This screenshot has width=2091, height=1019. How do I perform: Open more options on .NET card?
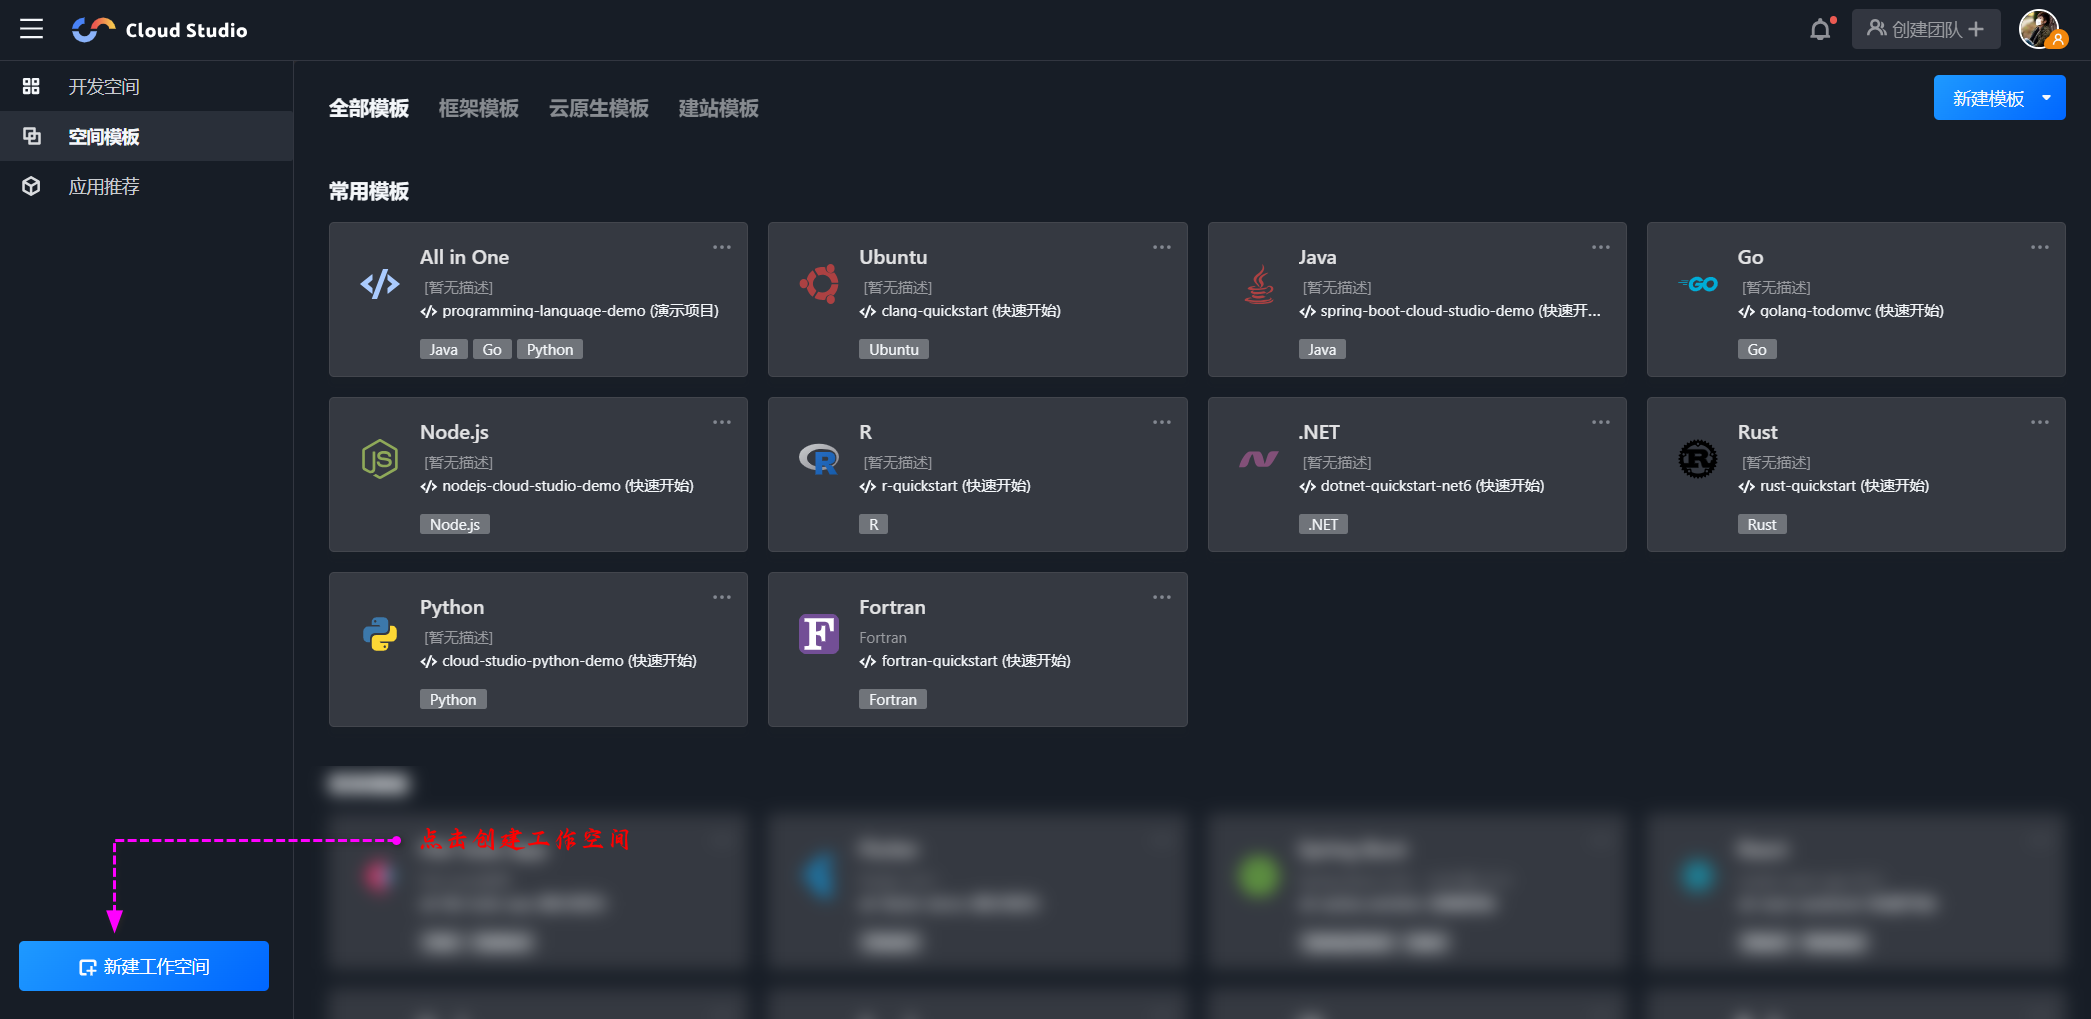pyautogui.click(x=1601, y=422)
